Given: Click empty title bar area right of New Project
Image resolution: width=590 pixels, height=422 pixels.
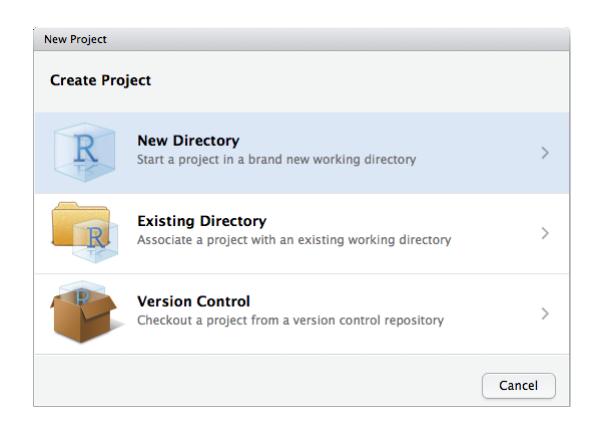Looking at the screenshot, I should click(339, 39).
